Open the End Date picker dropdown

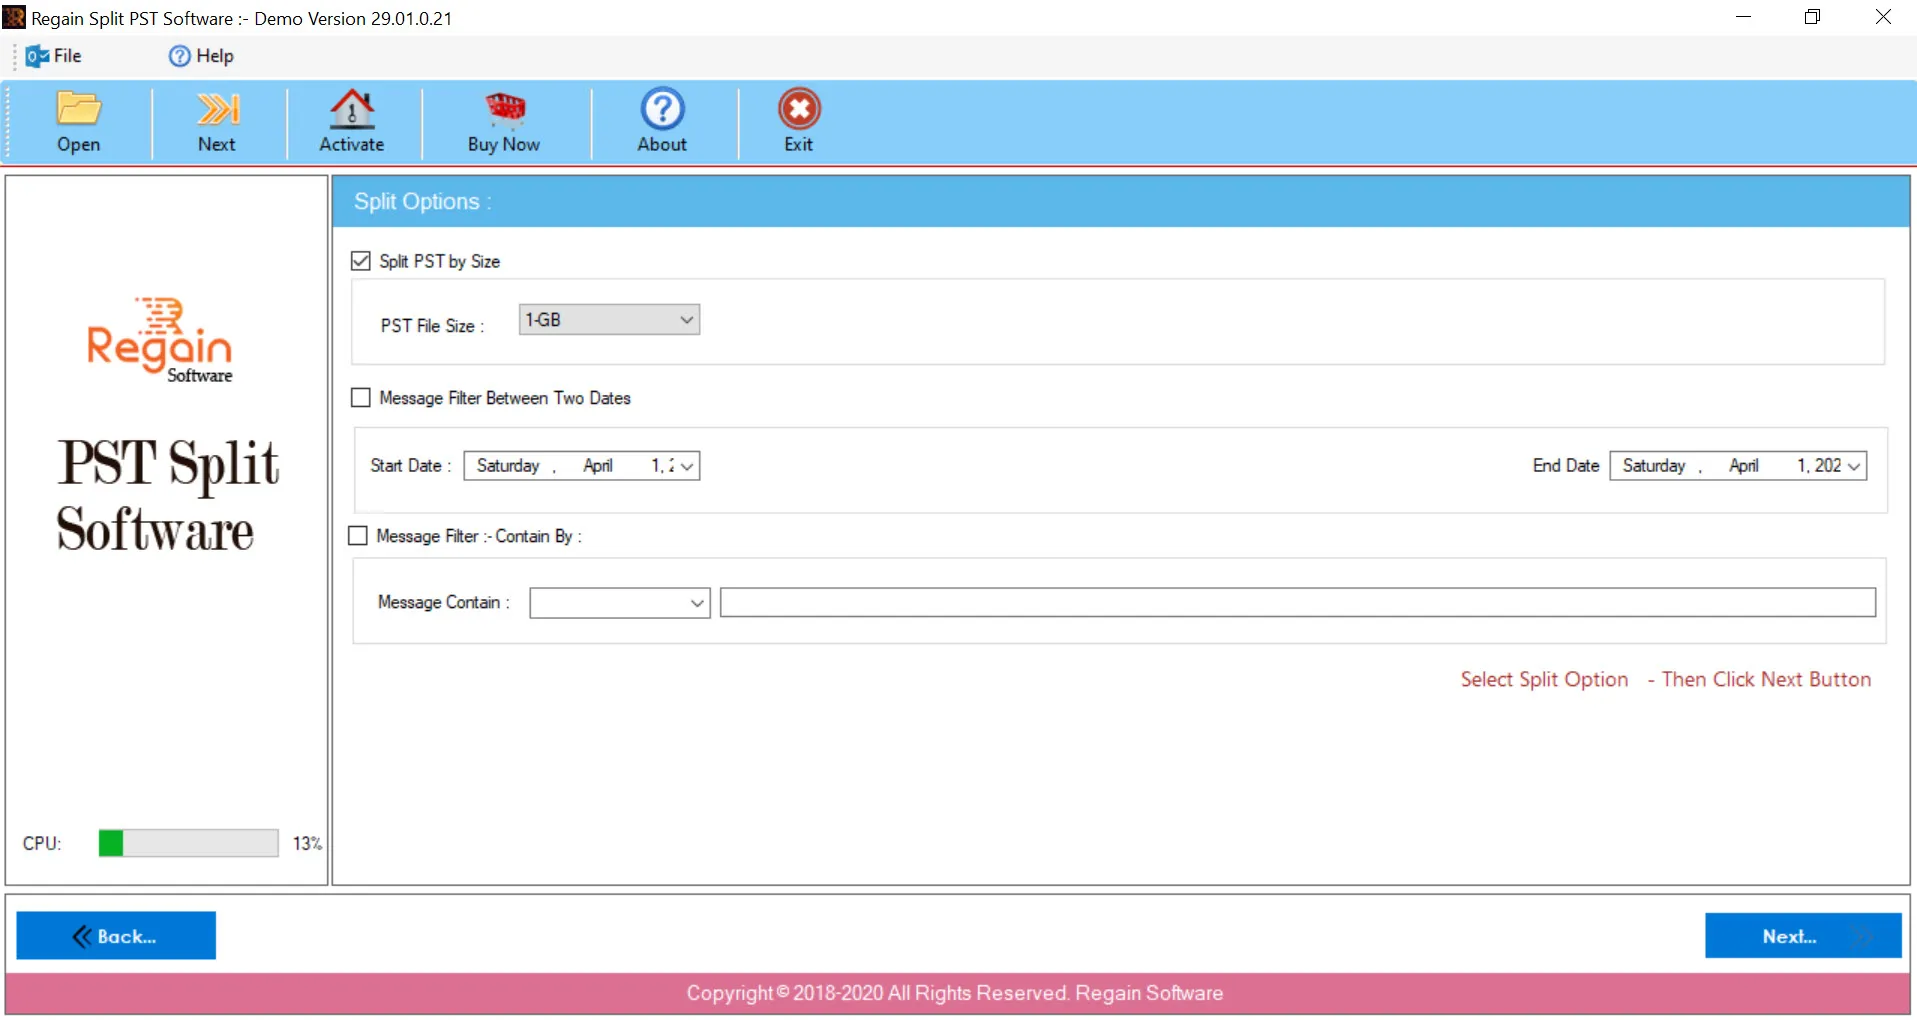[x=1853, y=466]
